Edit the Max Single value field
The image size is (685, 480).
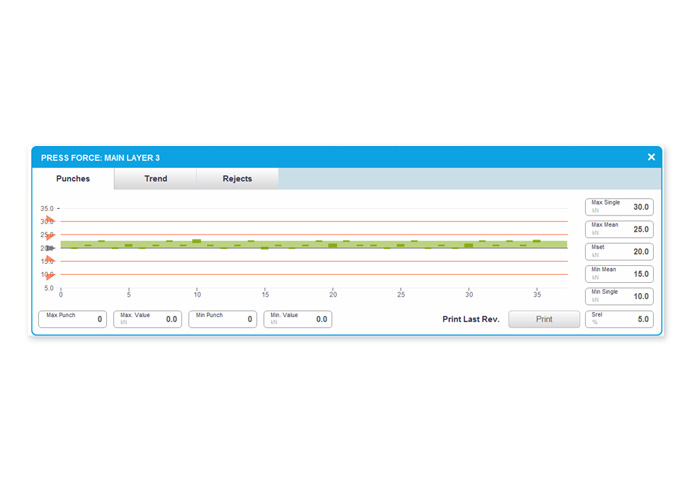coord(619,207)
